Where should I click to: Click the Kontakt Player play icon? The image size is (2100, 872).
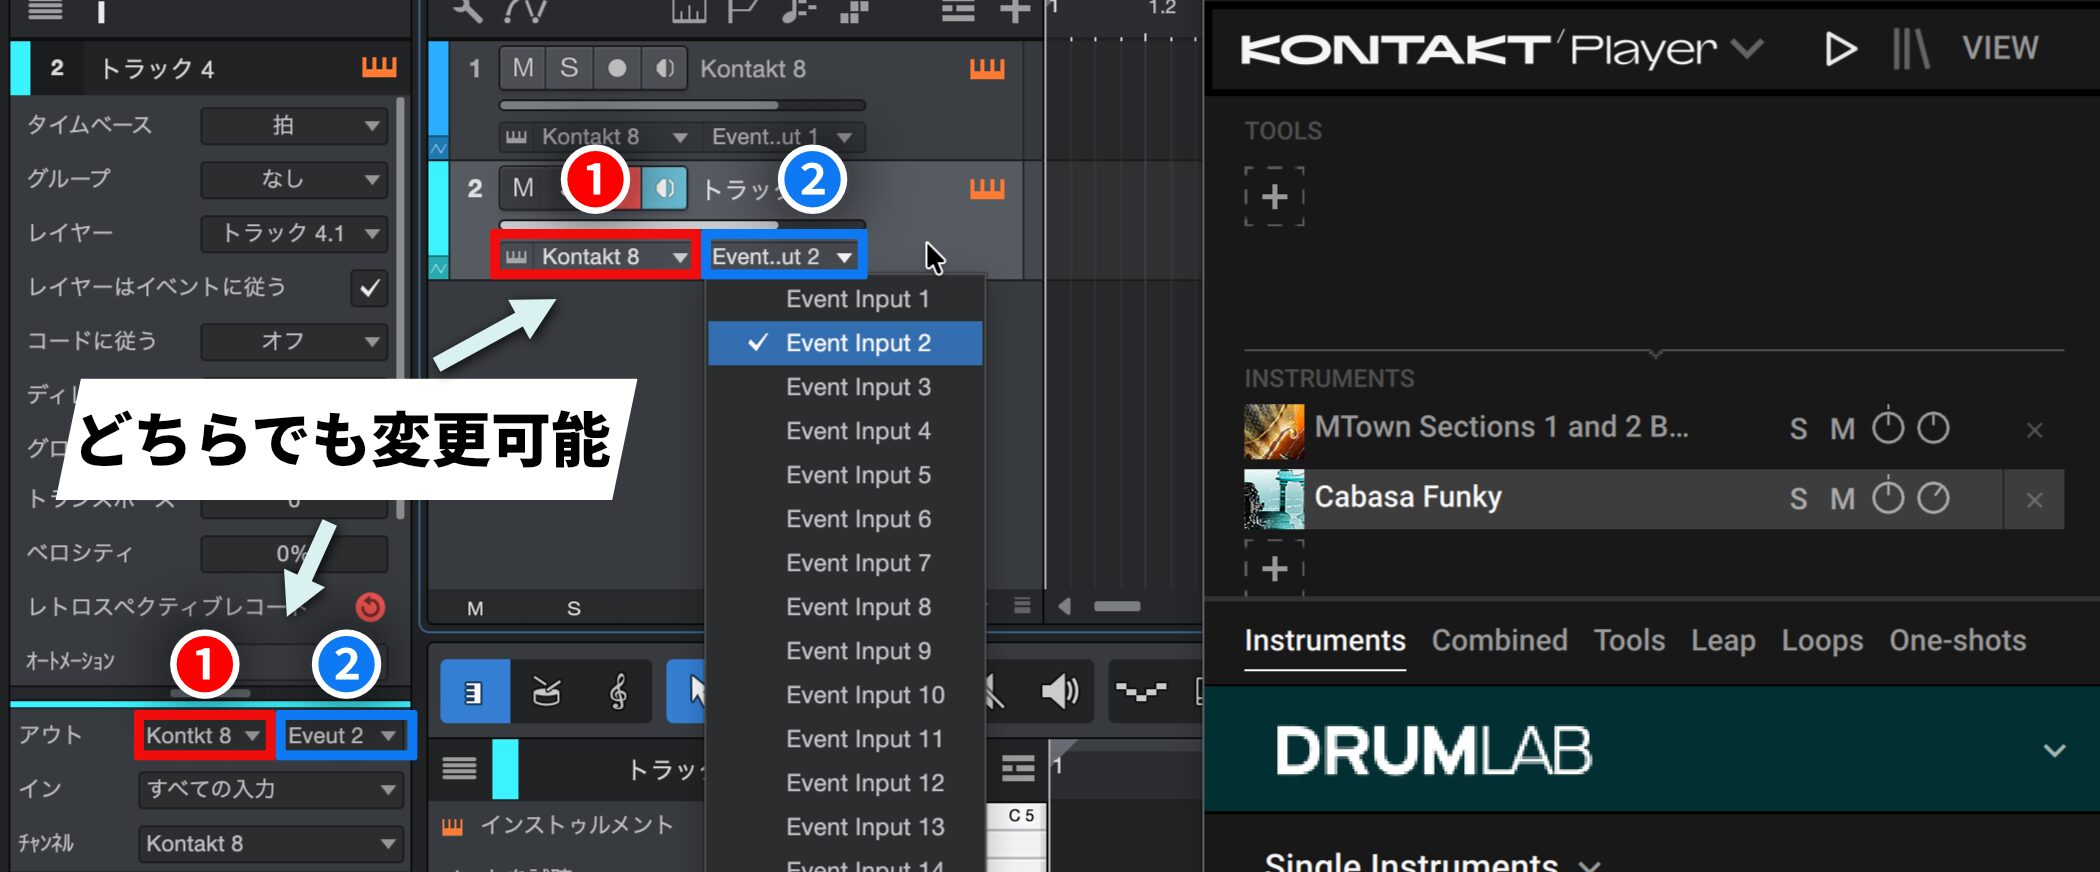[x=1840, y=48]
